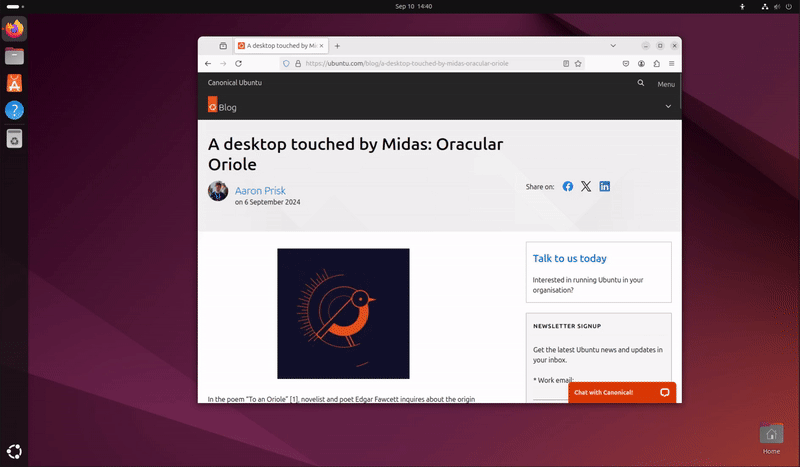Open the Trash in the dock
Screen dimensions: 800x467
(x=14, y=138)
